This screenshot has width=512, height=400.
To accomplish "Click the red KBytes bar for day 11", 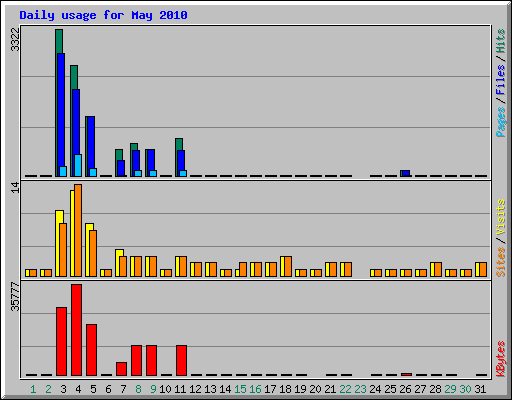I will (181, 361).
